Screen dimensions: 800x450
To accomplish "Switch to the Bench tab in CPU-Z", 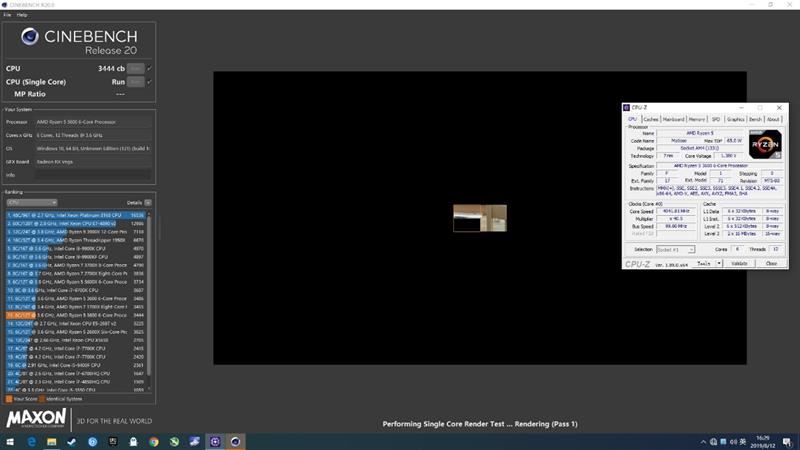I will (x=755, y=119).
